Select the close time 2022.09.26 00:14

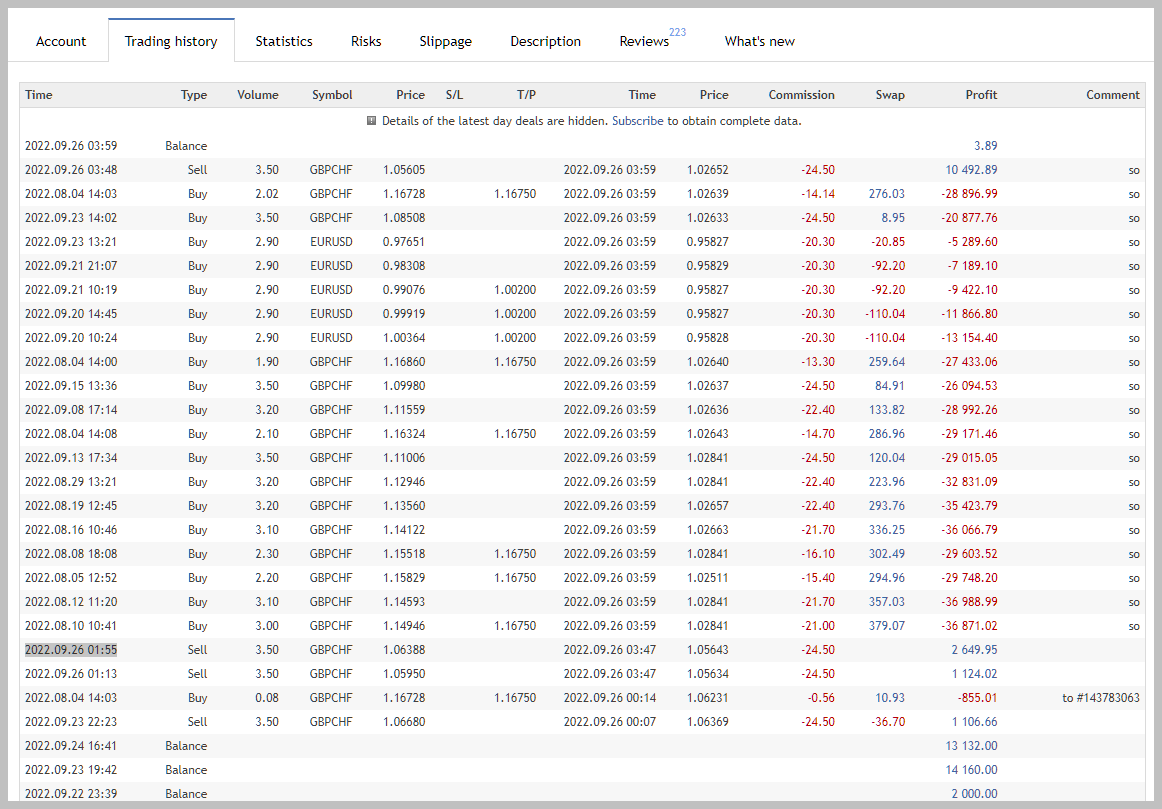click(x=609, y=698)
